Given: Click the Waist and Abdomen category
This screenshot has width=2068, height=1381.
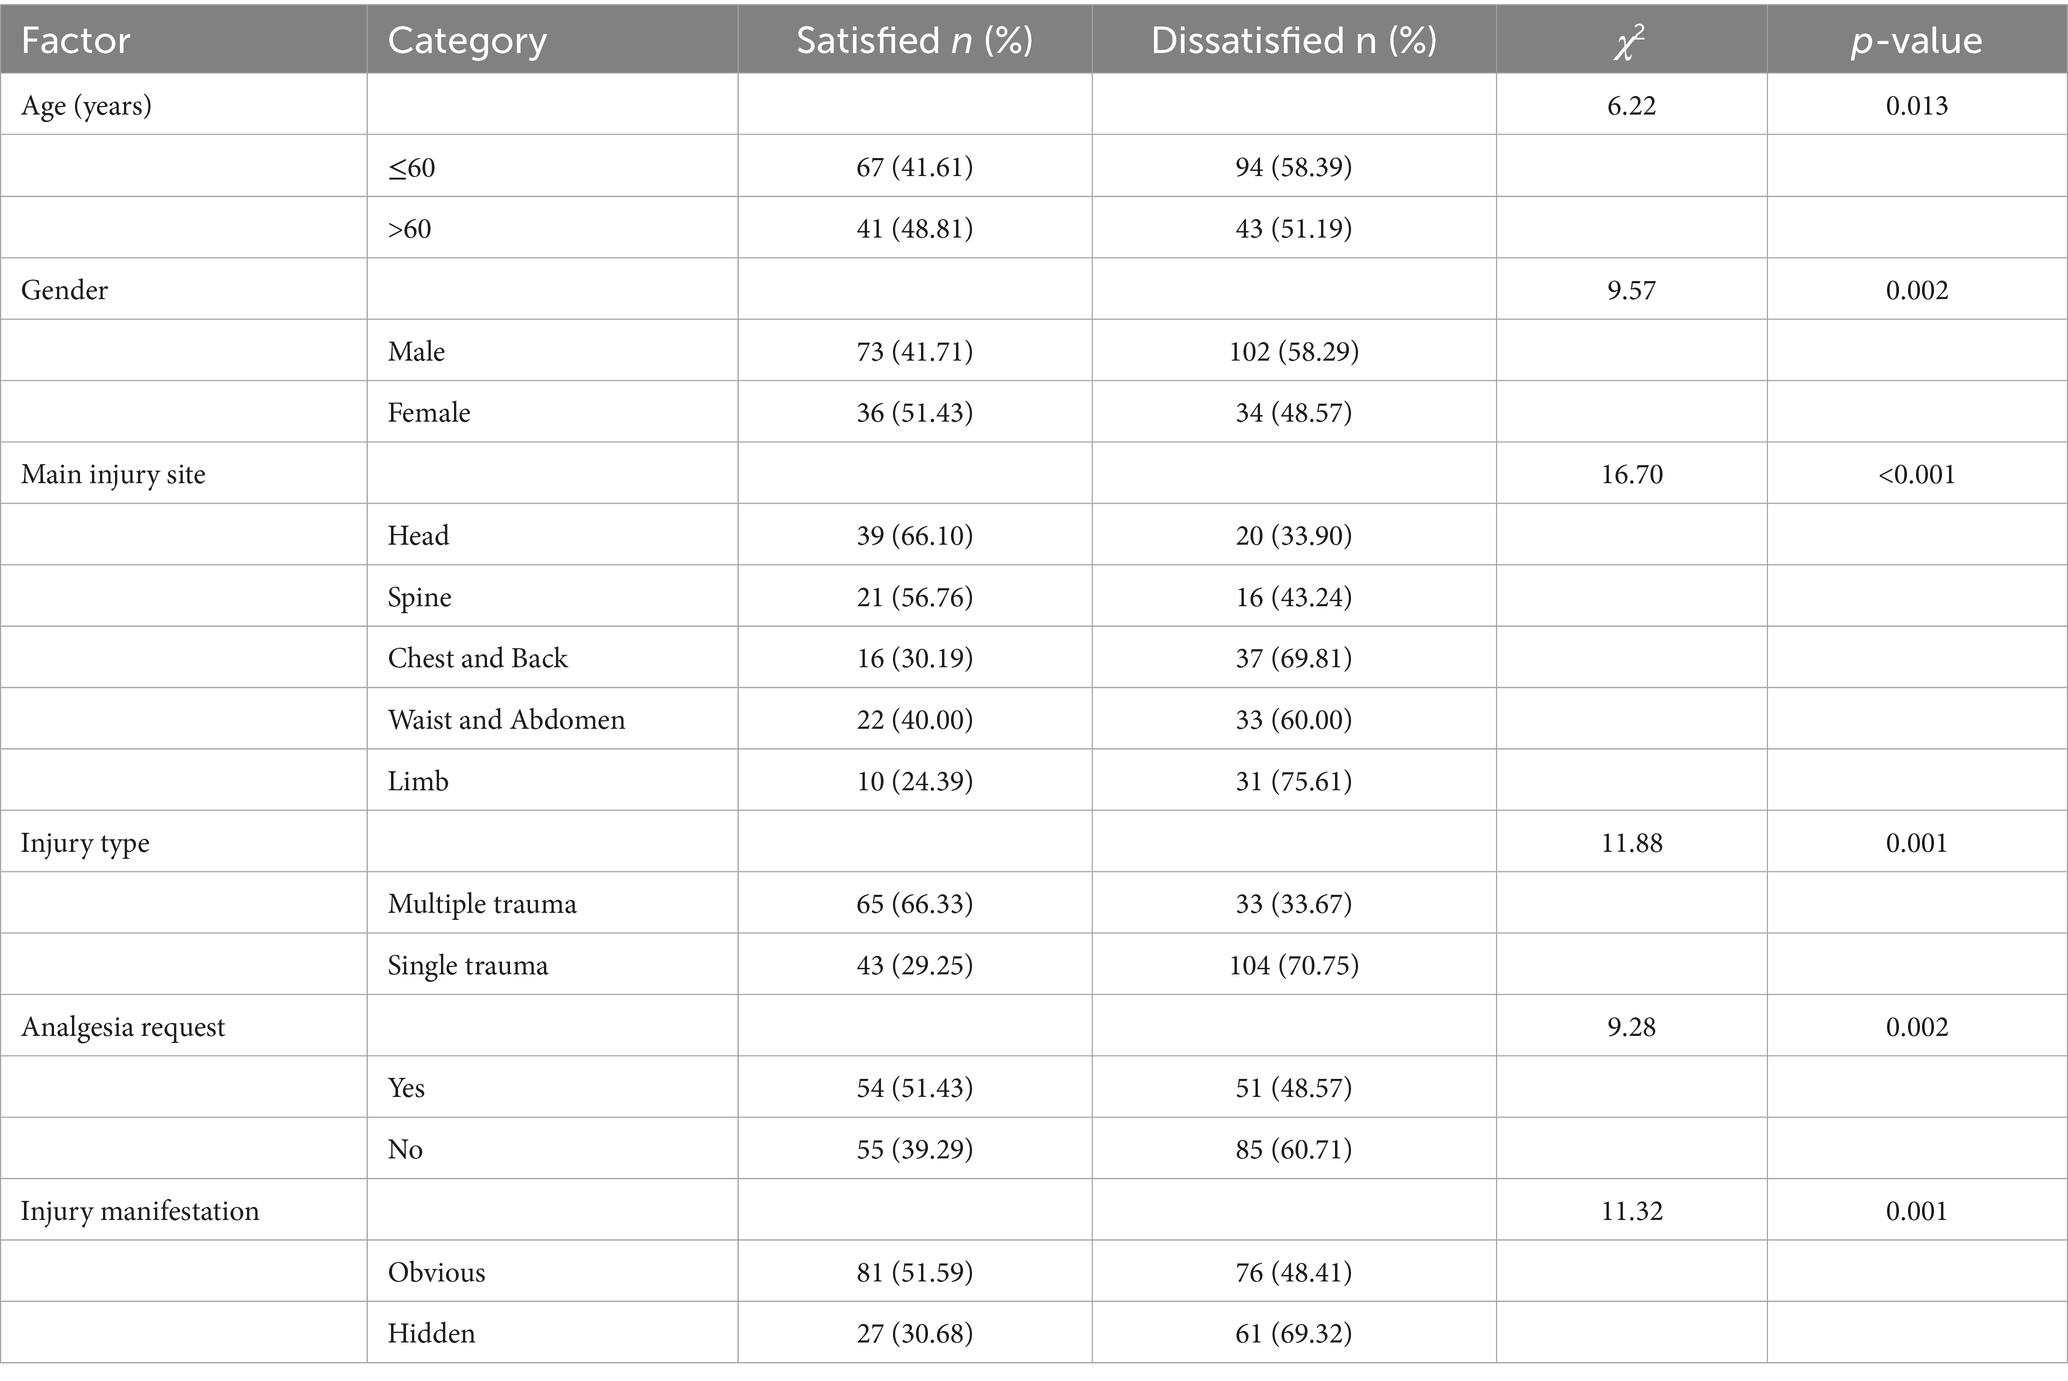Looking at the screenshot, I should click(506, 720).
